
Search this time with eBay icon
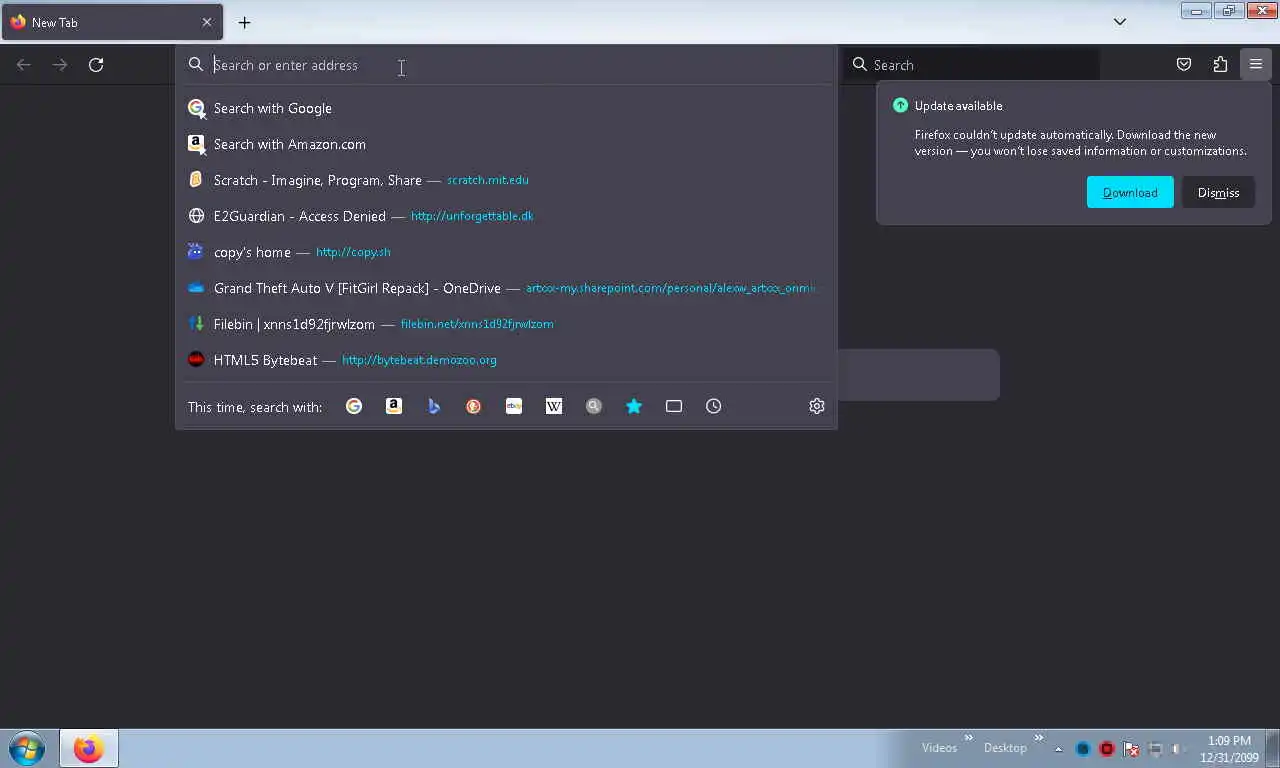tap(514, 406)
